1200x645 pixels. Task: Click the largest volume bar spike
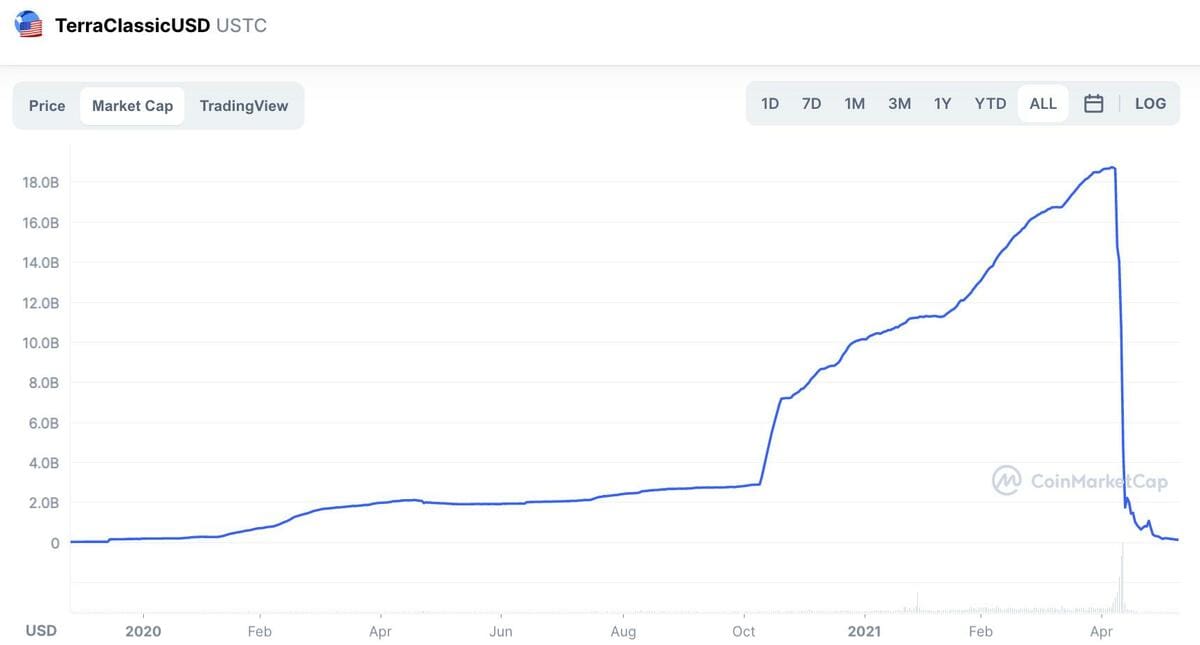[1122, 577]
